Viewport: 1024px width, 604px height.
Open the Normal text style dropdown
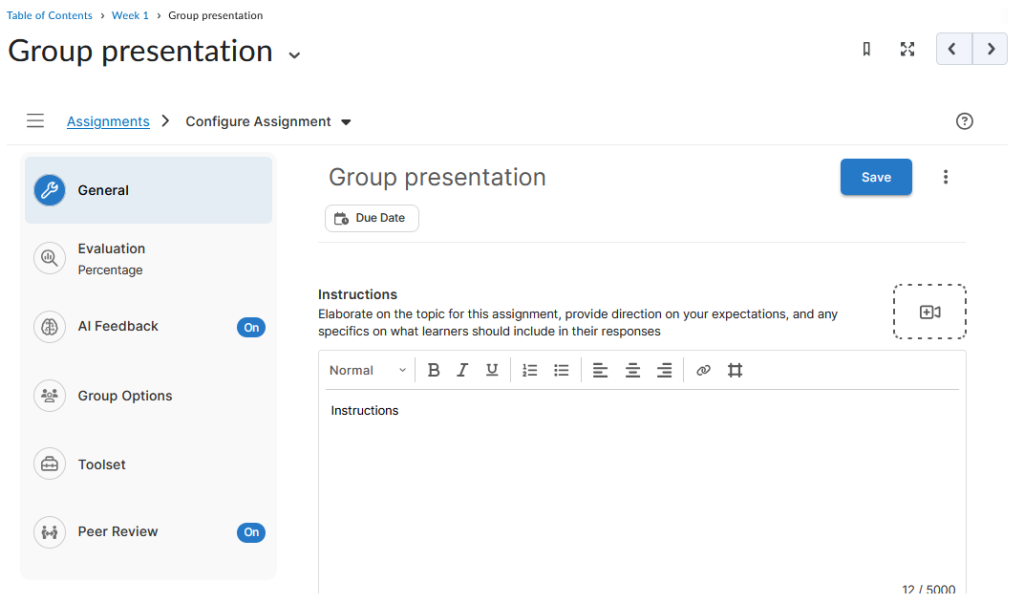pyautogui.click(x=368, y=370)
